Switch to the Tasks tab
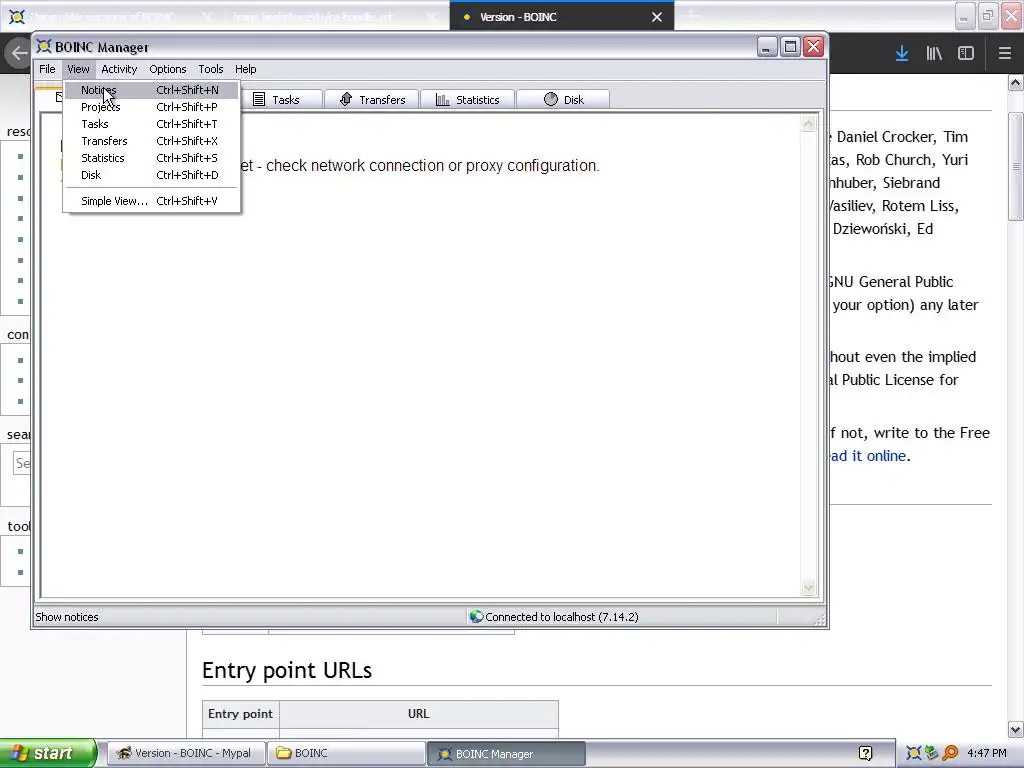Viewport: 1024px width, 768px height. click(283, 99)
